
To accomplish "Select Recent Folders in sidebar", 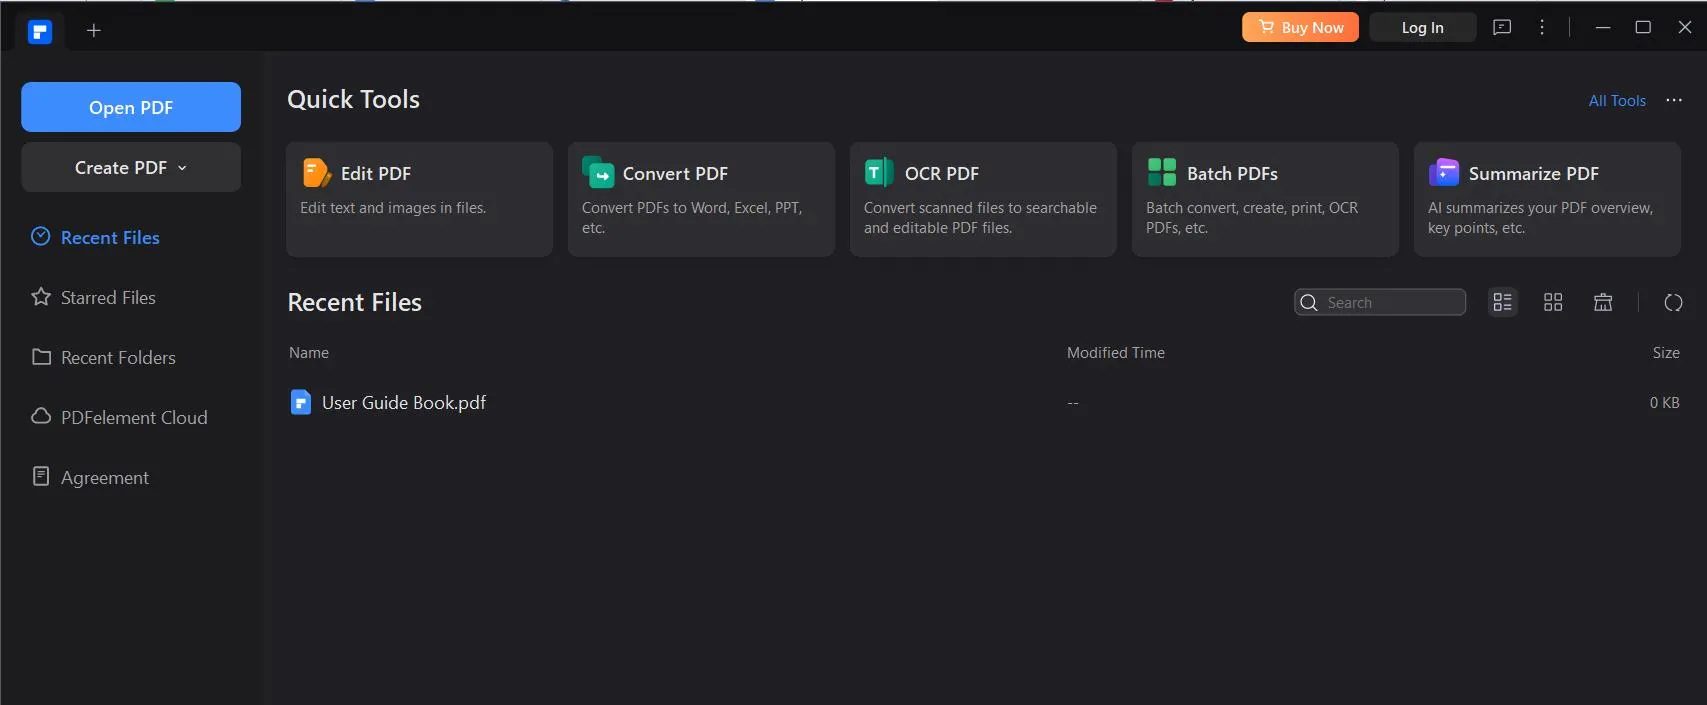I will pyautogui.click(x=118, y=357).
